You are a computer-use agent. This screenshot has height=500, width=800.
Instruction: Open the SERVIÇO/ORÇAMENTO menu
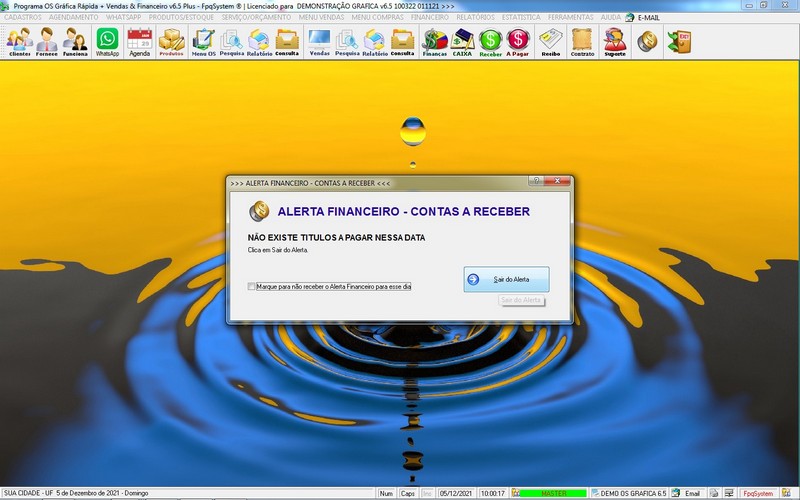coord(256,17)
